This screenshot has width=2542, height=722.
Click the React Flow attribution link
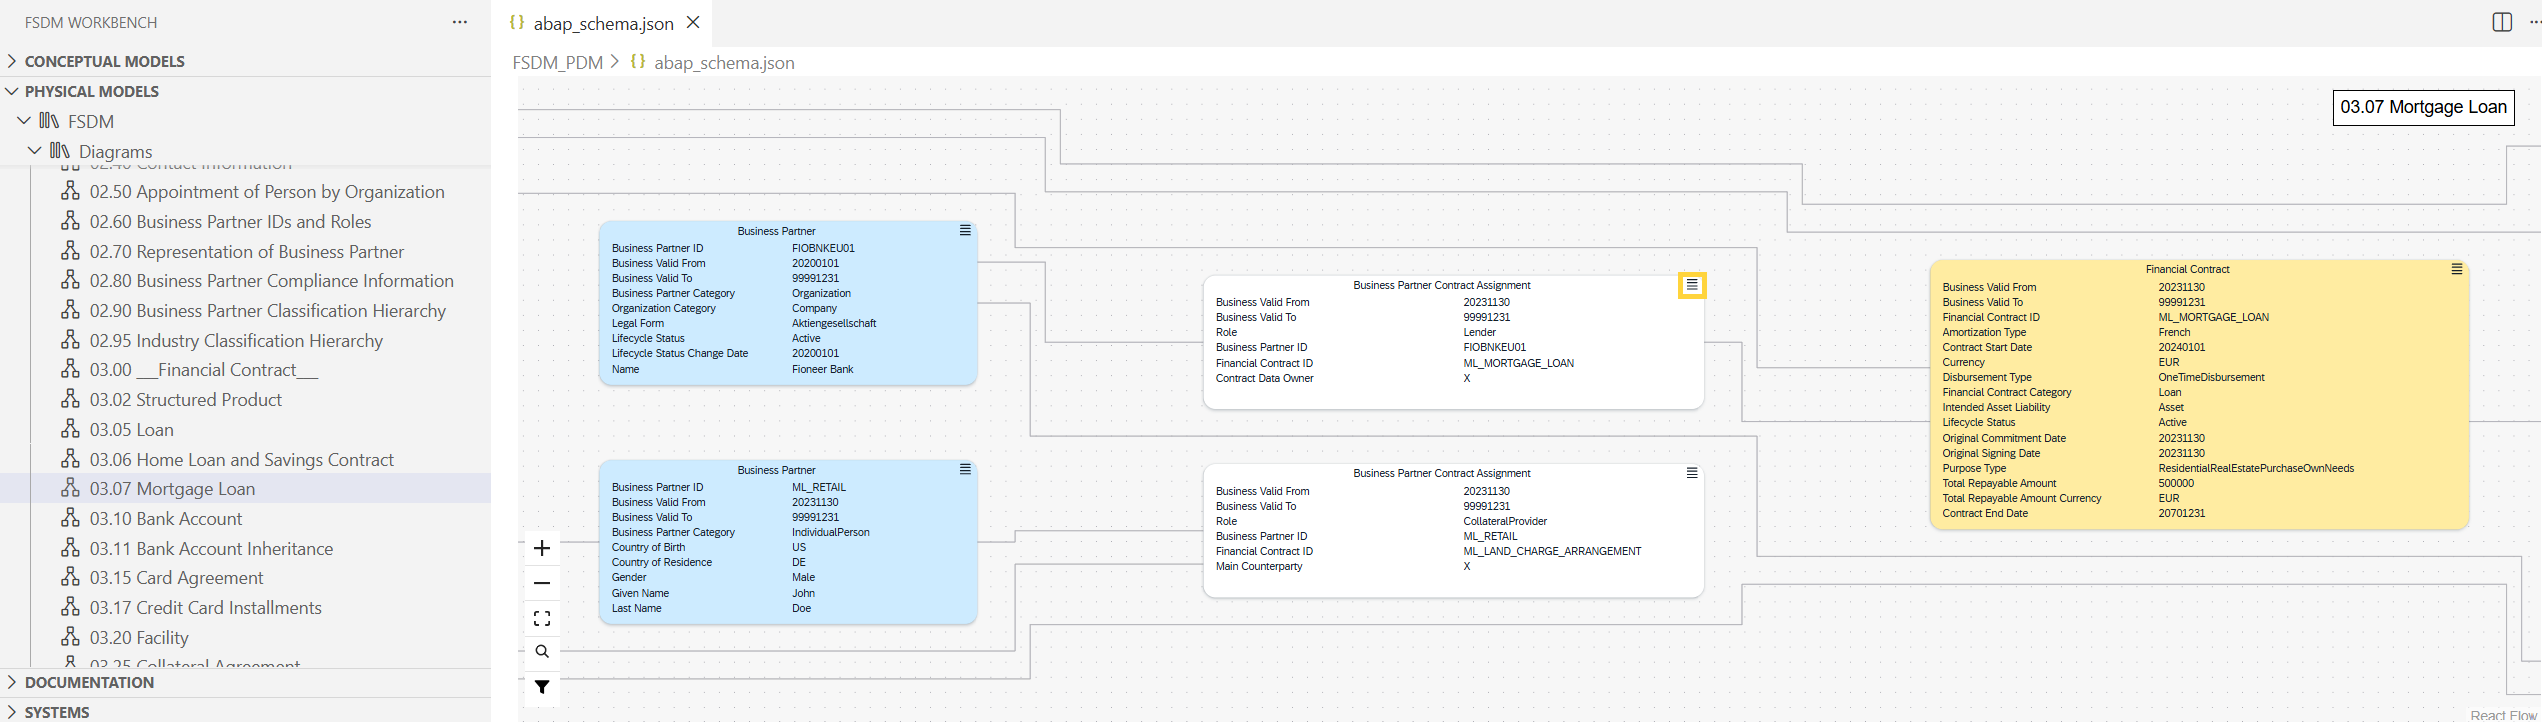(x=2503, y=714)
